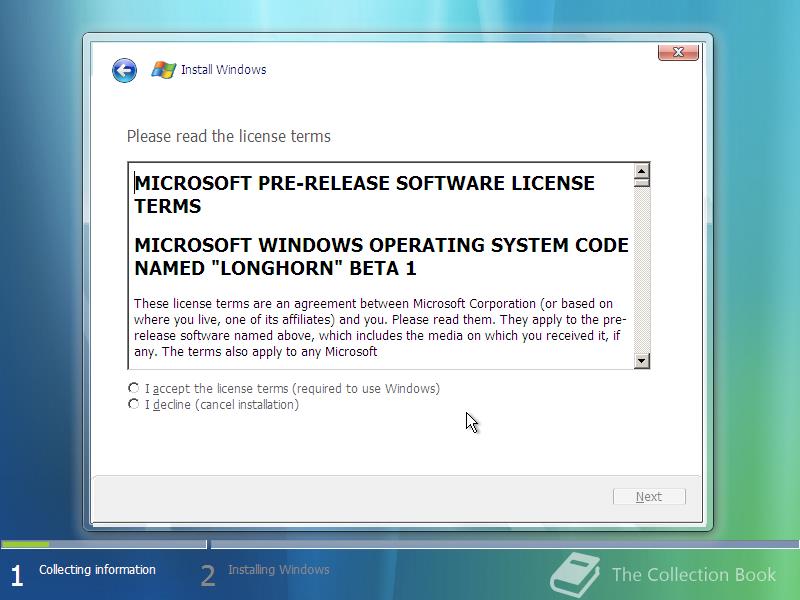Click the 'Install Windows' title text
The width and height of the screenshot is (800, 600).
[223, 69]
